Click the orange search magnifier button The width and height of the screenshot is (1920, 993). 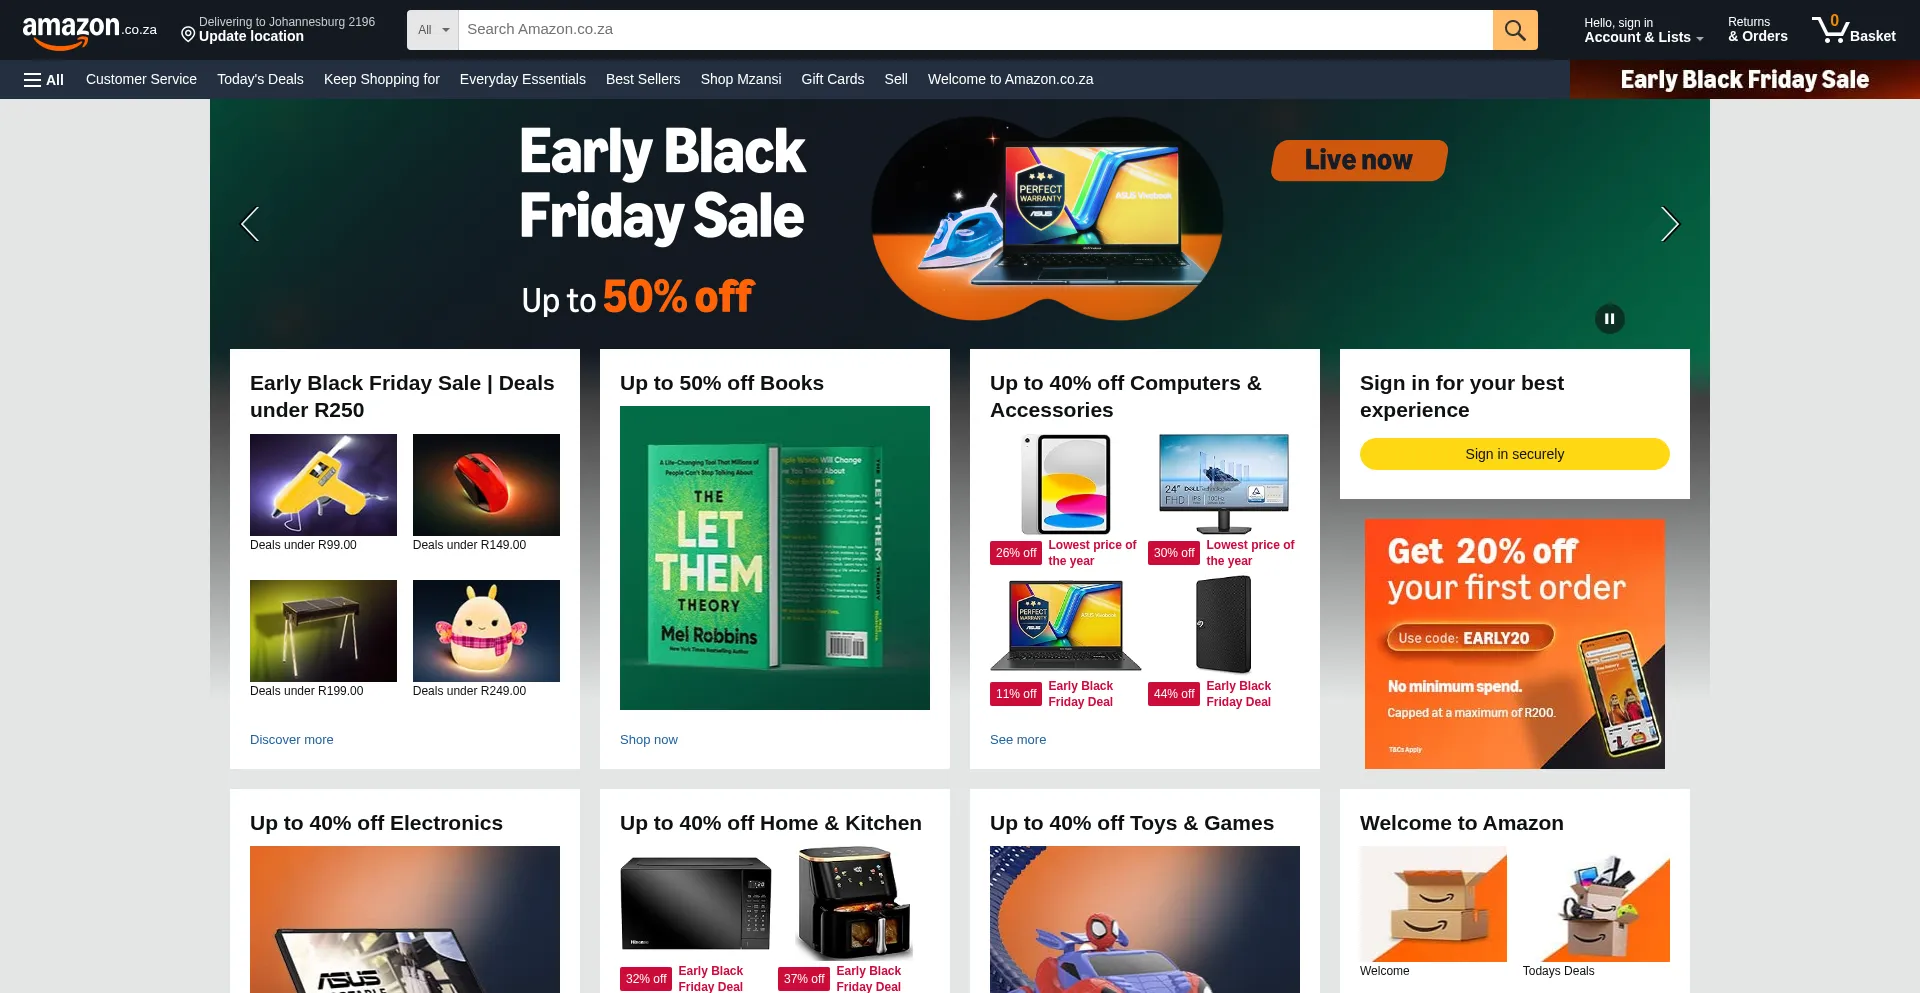coord(1515,30)
